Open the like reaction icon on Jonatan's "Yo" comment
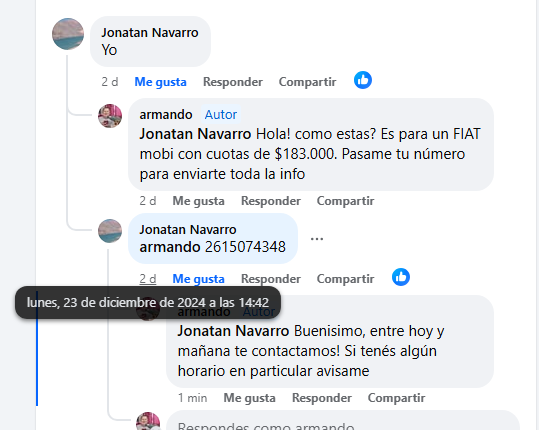 point(363,80)
